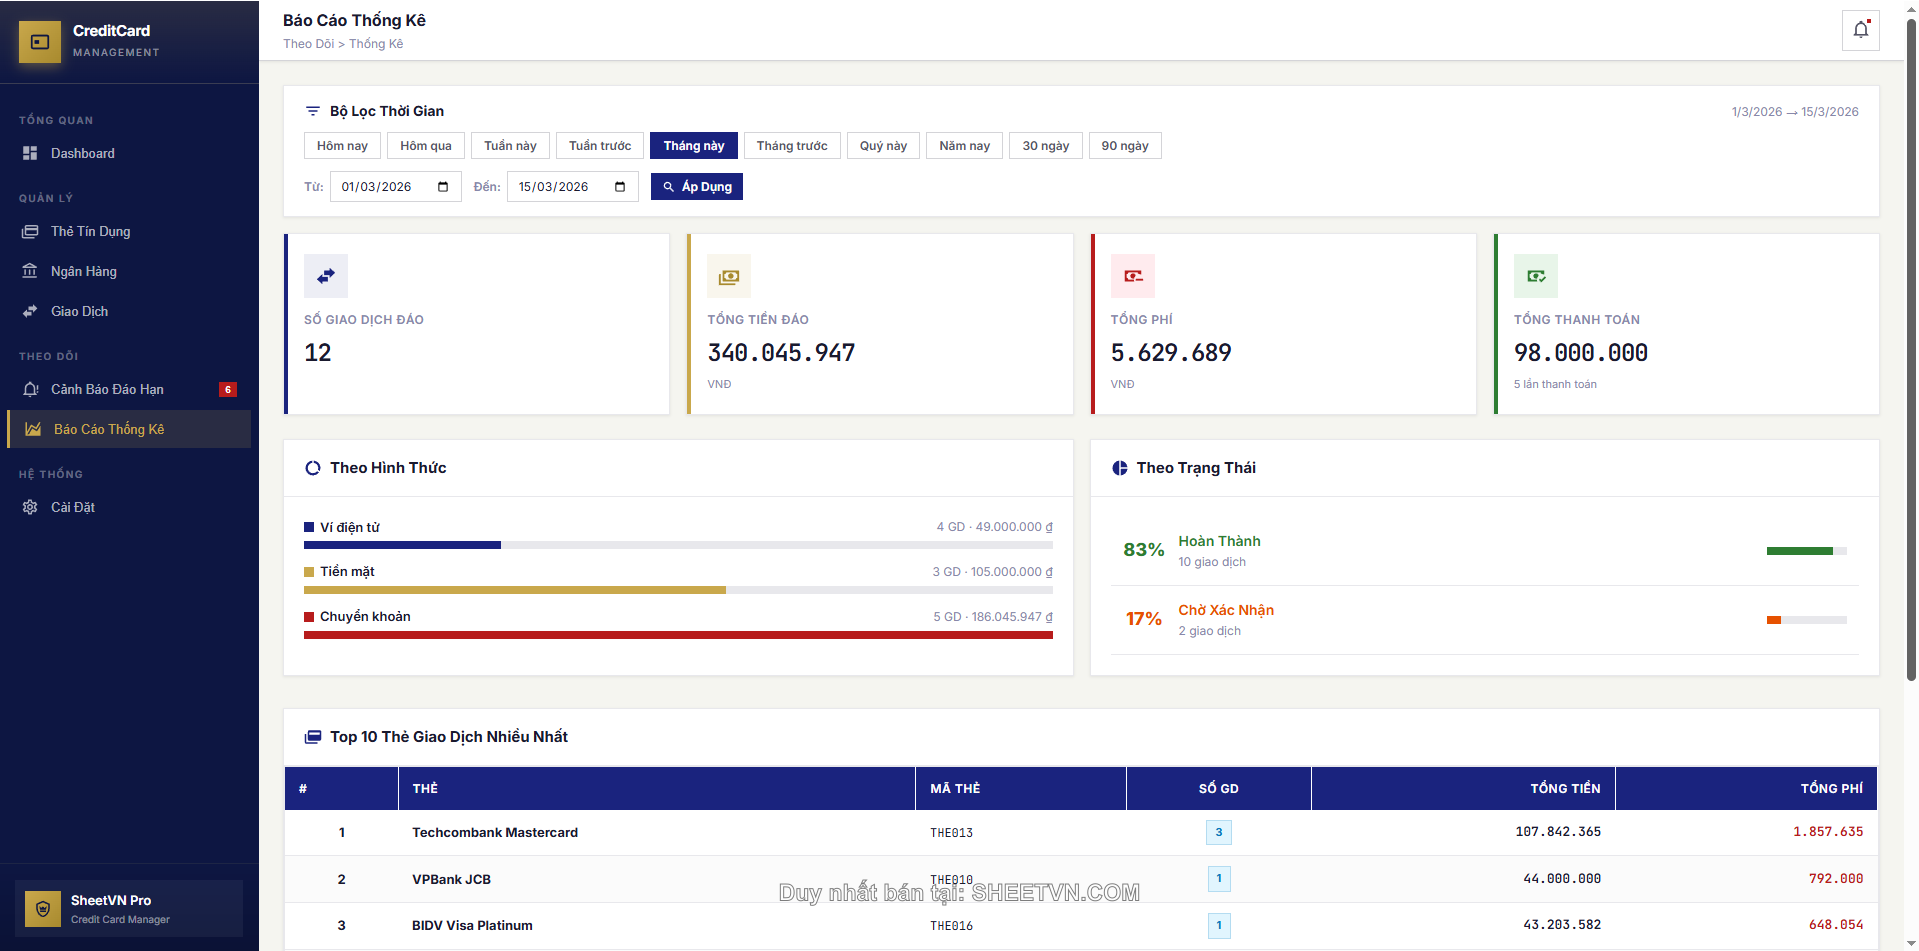The height and width of the screenshot is (951, 1919).
Task: Click the Tổng Phí red card icon
Action: (x=1132, y=276)
